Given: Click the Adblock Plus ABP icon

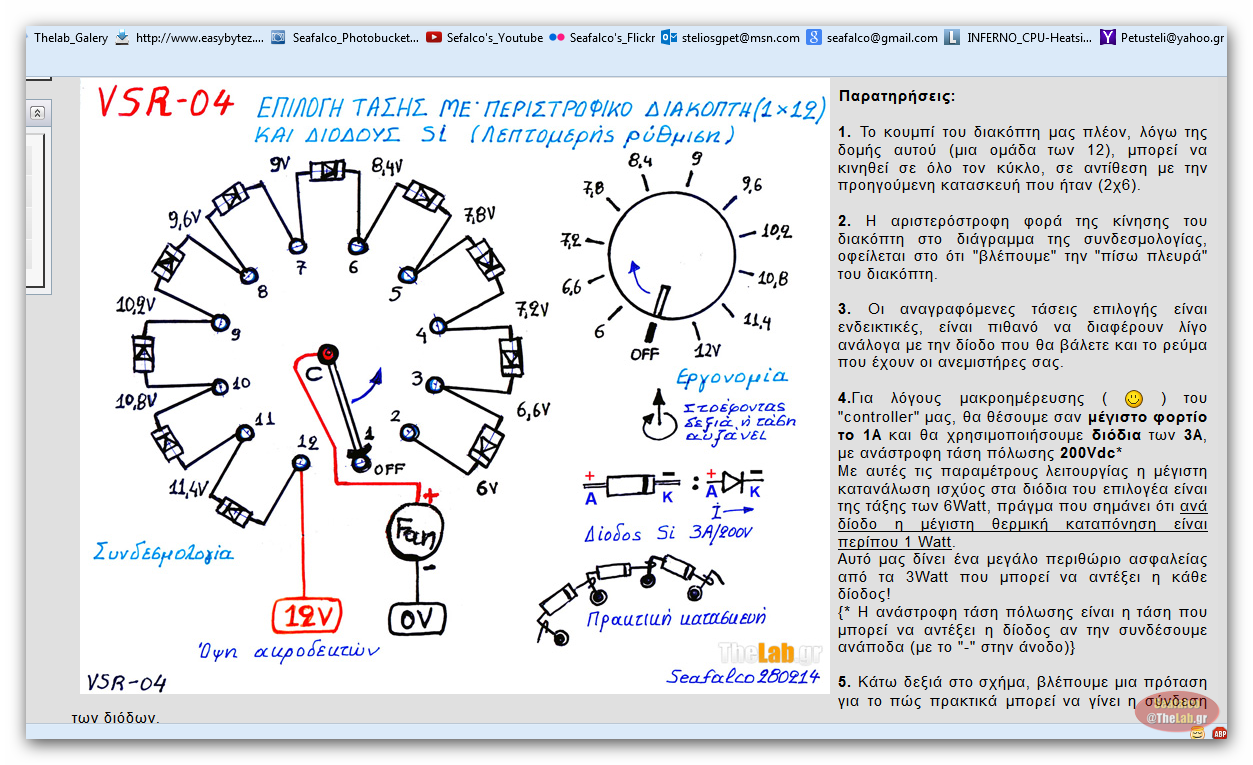Looking at the screenshot, I should click(1219, 733).
